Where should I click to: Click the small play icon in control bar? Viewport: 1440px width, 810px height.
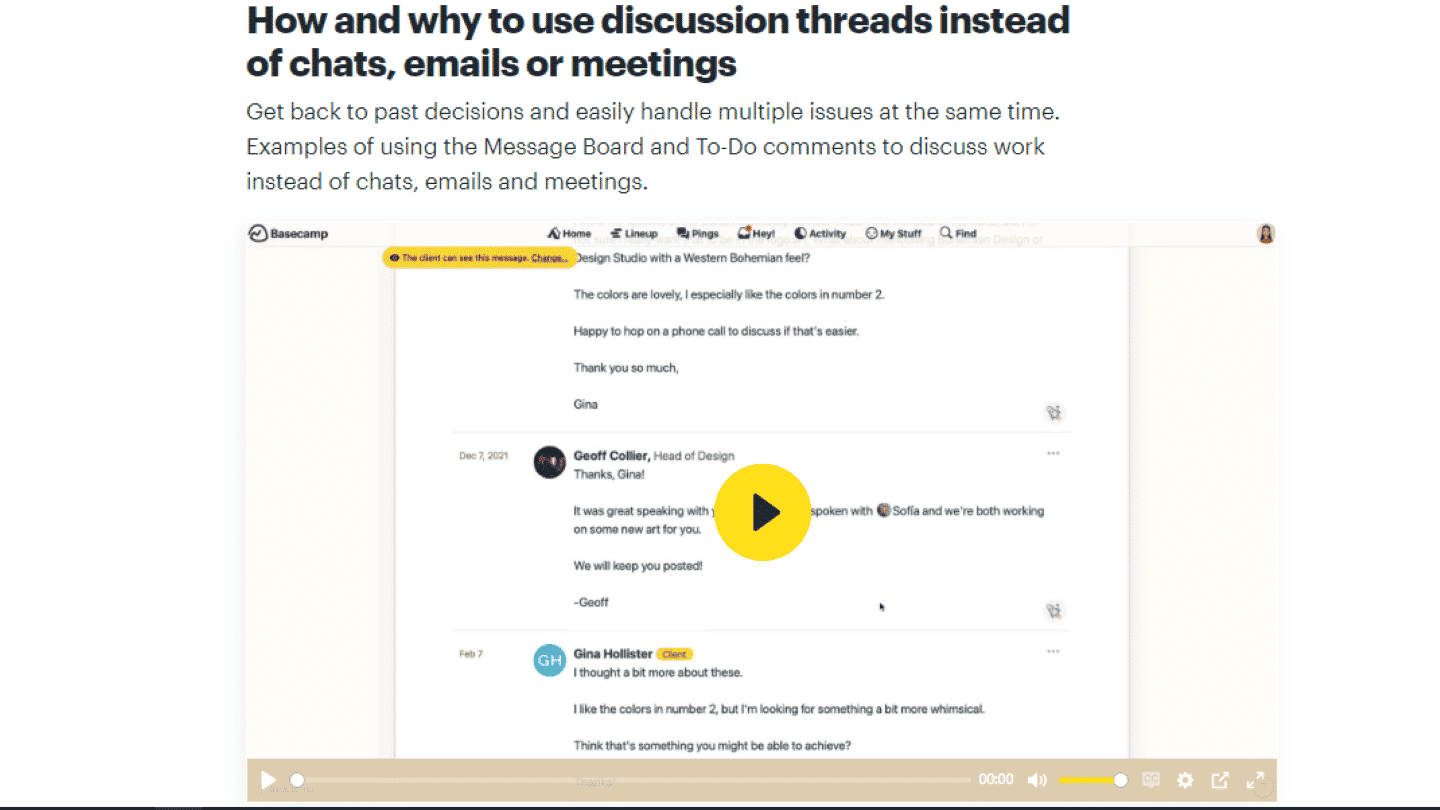[x=268, y=780]
